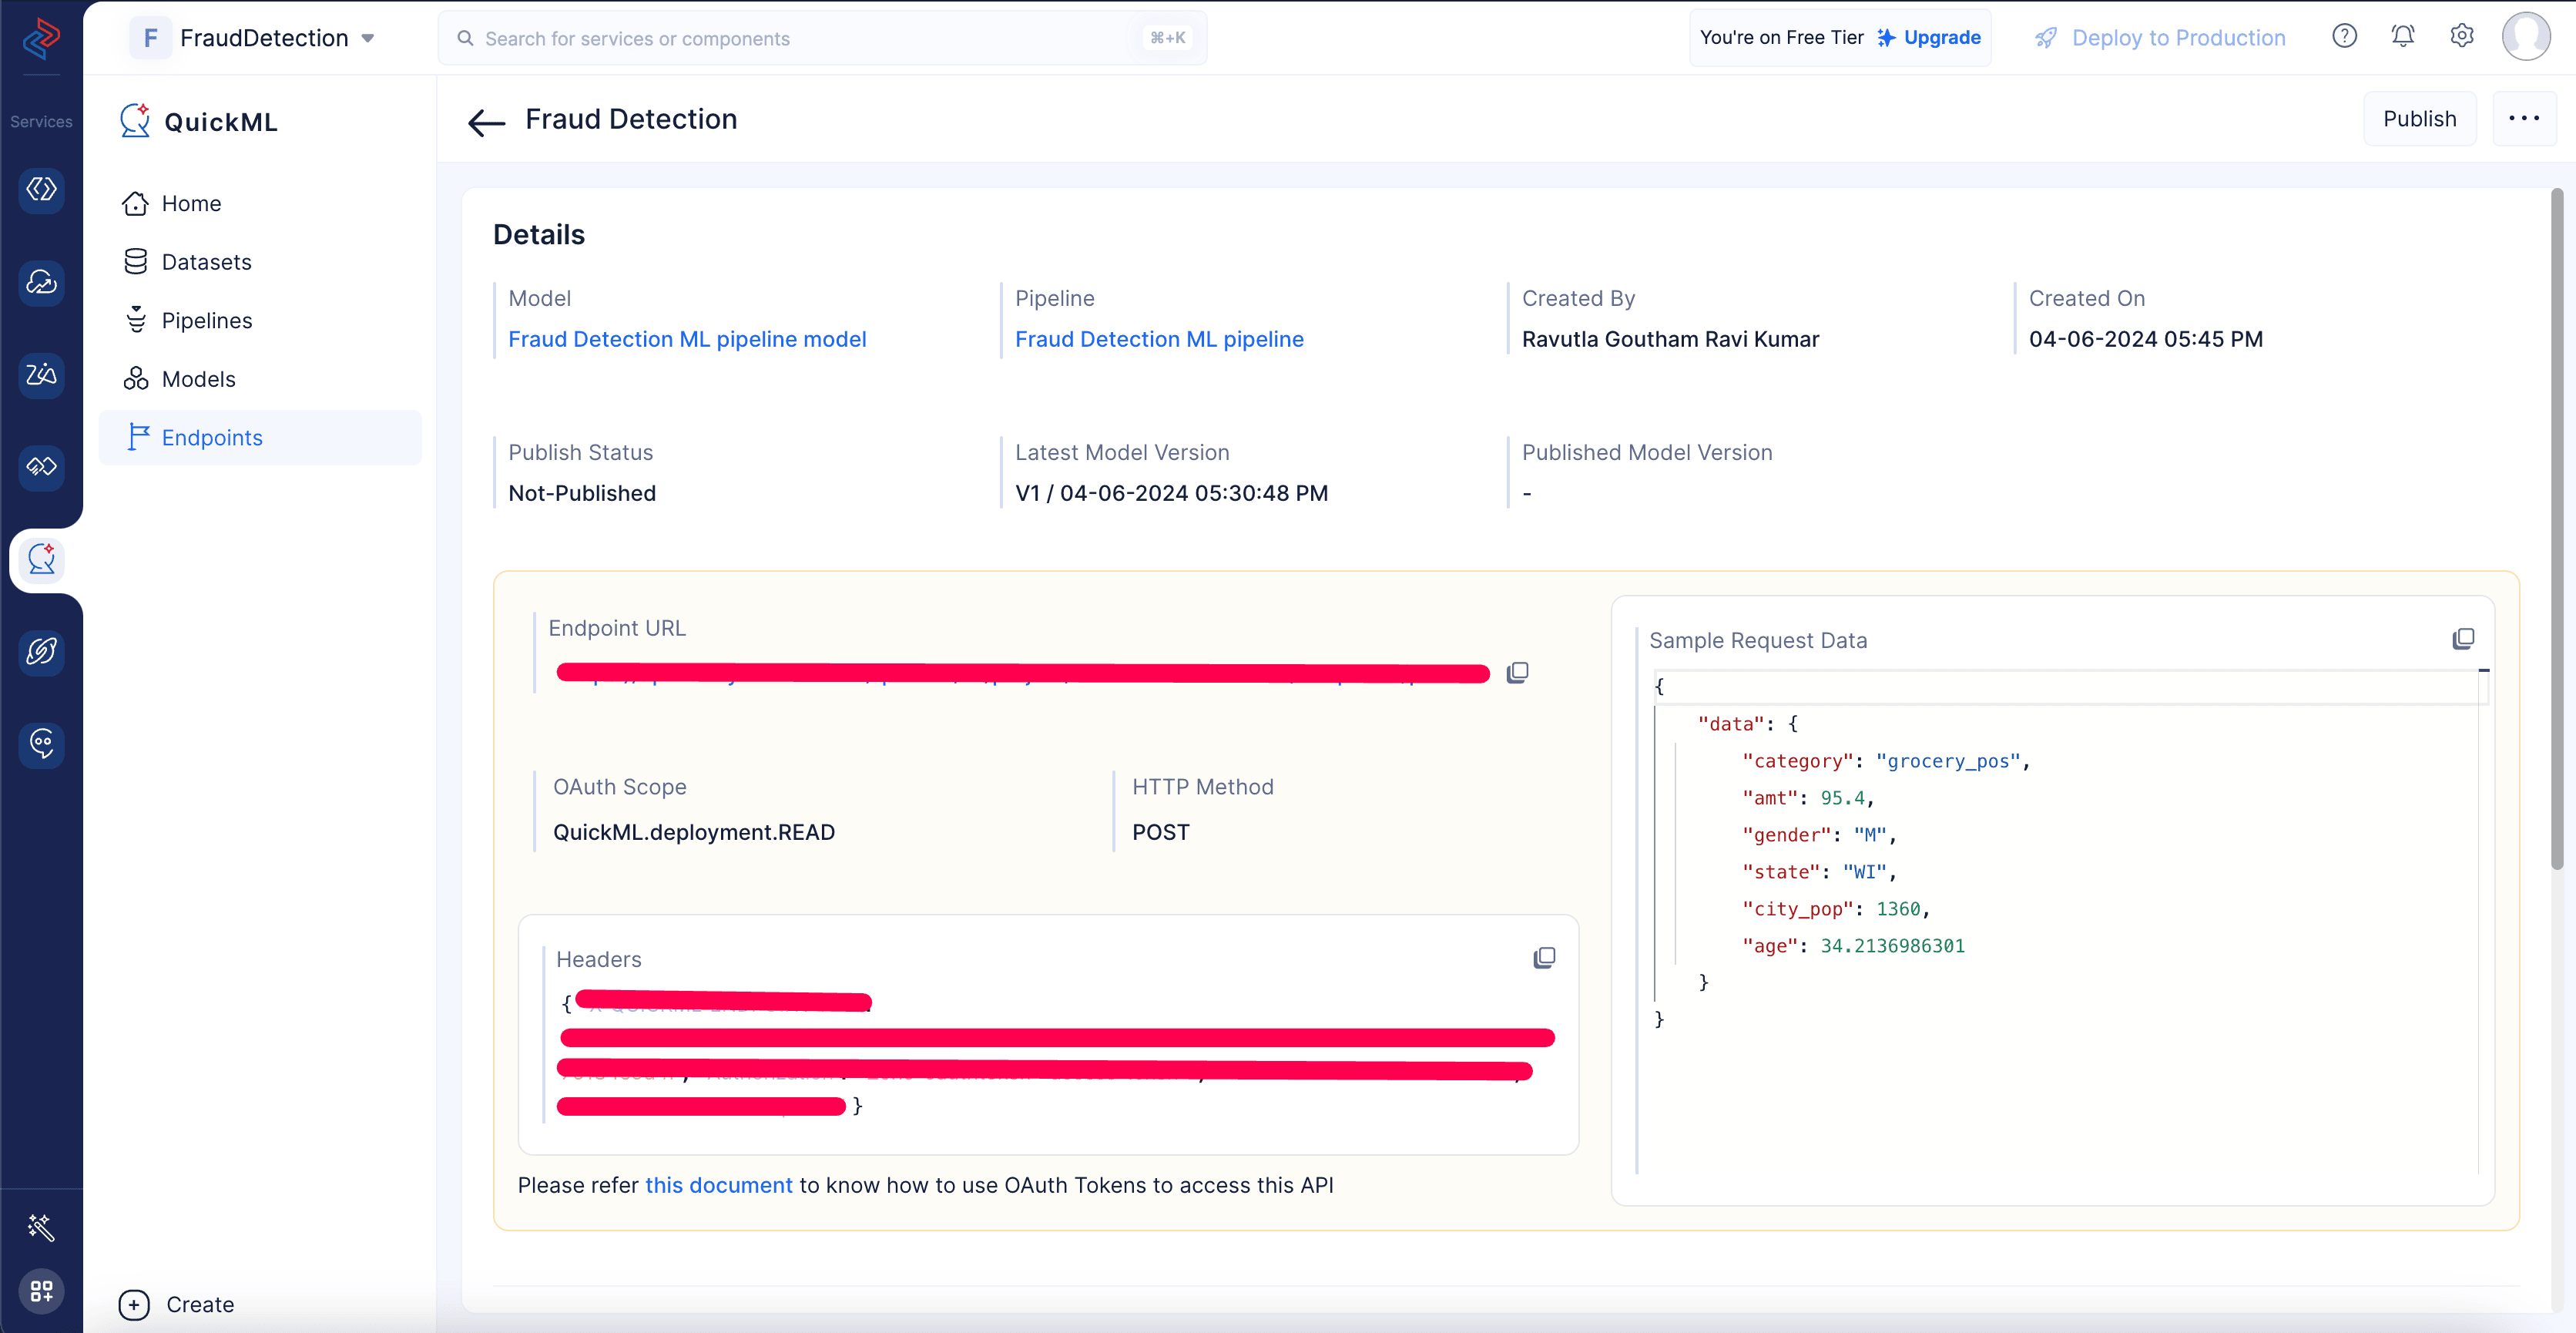This screenshot has height=1333, width=2576.
Task: Open the DevOps infinity service icon
Action: point(41,467)
